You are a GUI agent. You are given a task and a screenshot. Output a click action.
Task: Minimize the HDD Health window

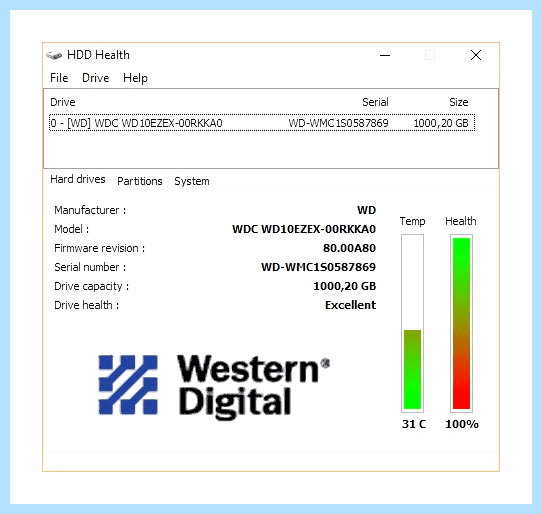(x=385, y=55)
